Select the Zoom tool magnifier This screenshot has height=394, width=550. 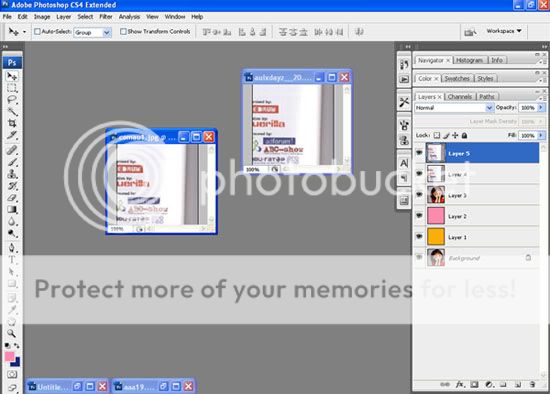click(12, 333)
